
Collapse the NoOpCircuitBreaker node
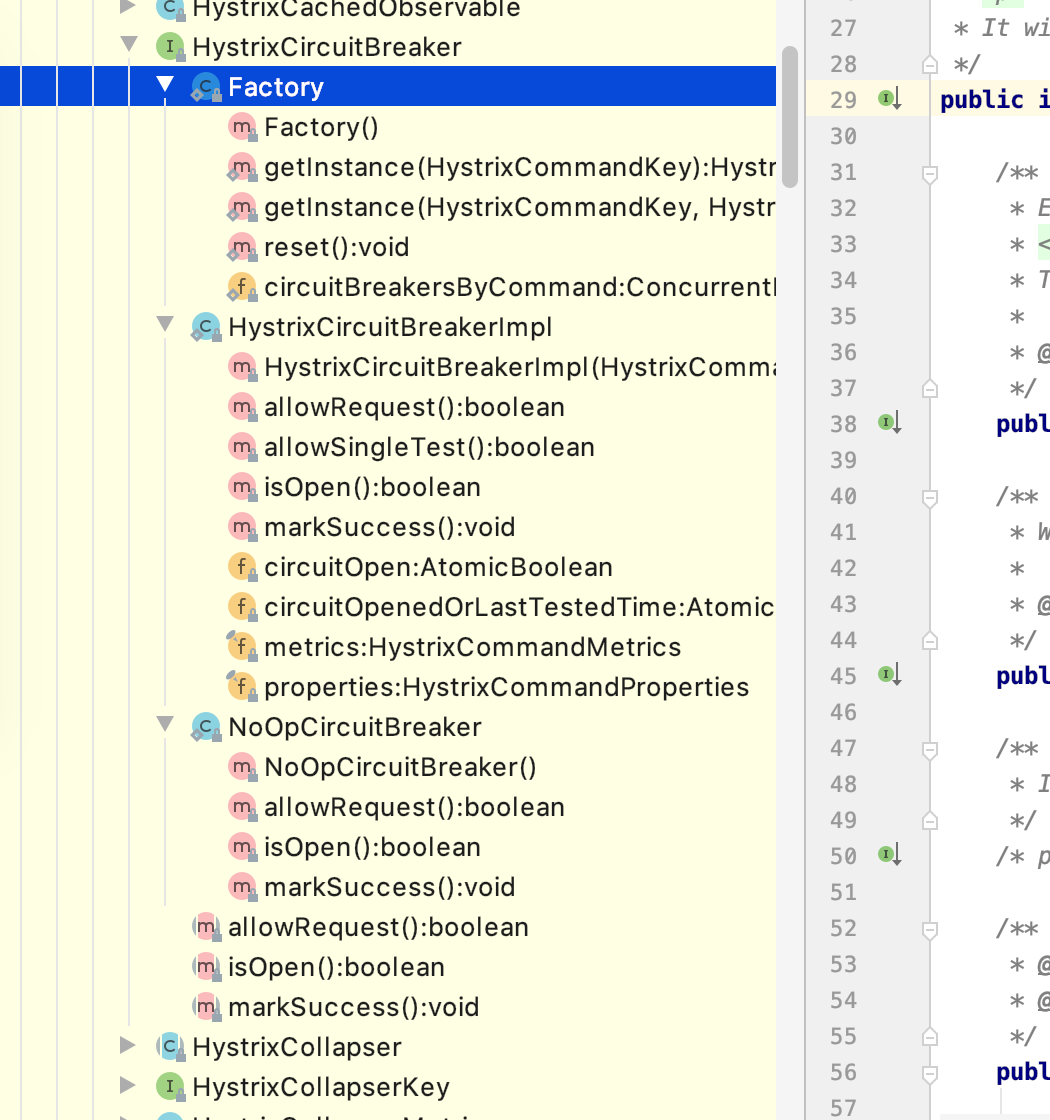(x=165, y=725)
